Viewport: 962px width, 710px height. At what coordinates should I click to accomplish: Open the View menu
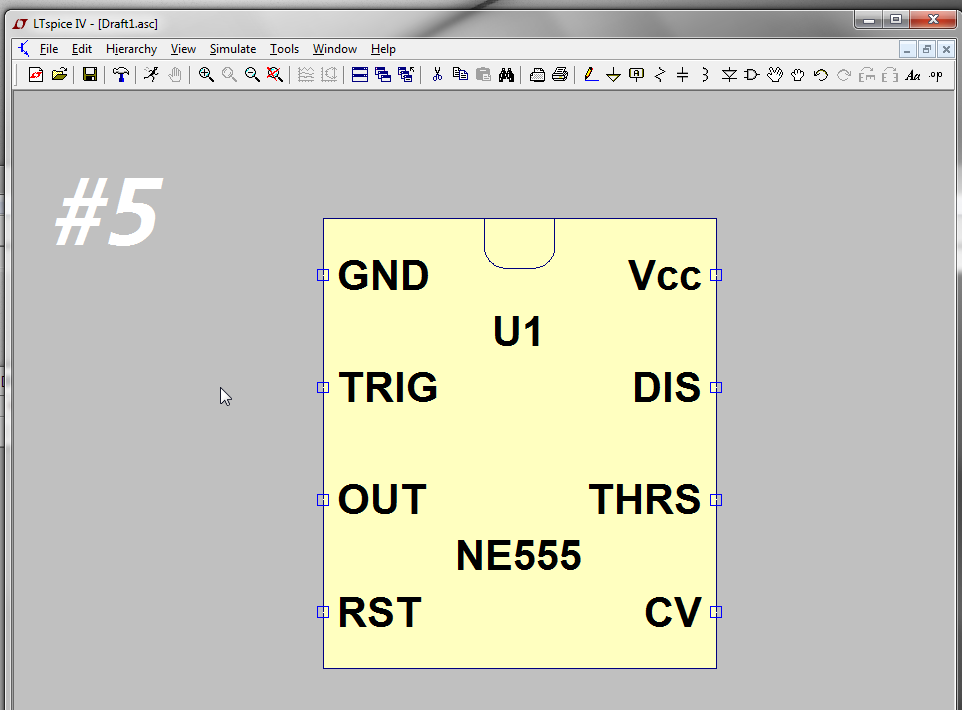[x=183, y=49]
